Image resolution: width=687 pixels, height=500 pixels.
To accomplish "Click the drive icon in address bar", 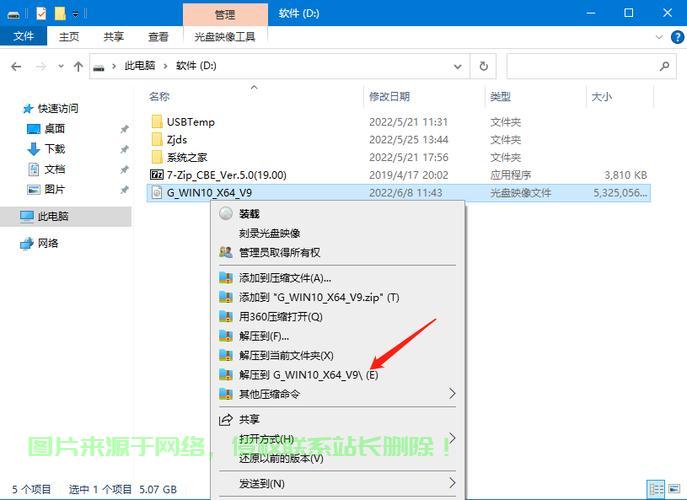I will coord(99,67).
